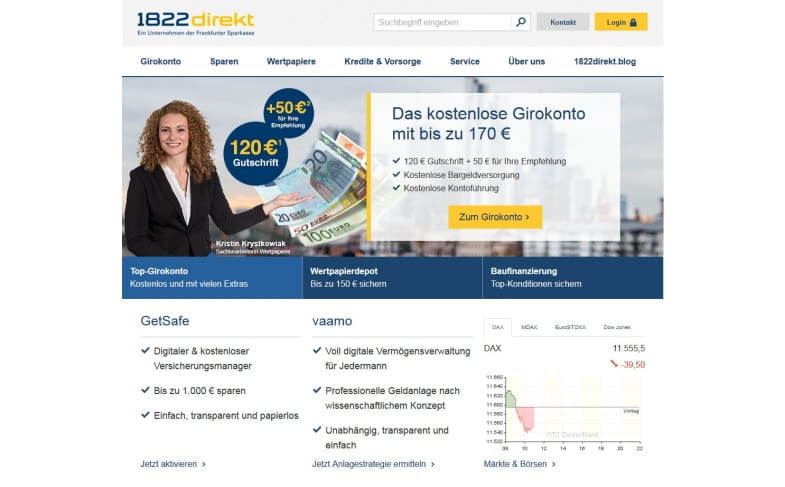Screen dimensions: 785x487
Task: Open the Märkte & Börsen link
Action: click(x=519, y=464)
